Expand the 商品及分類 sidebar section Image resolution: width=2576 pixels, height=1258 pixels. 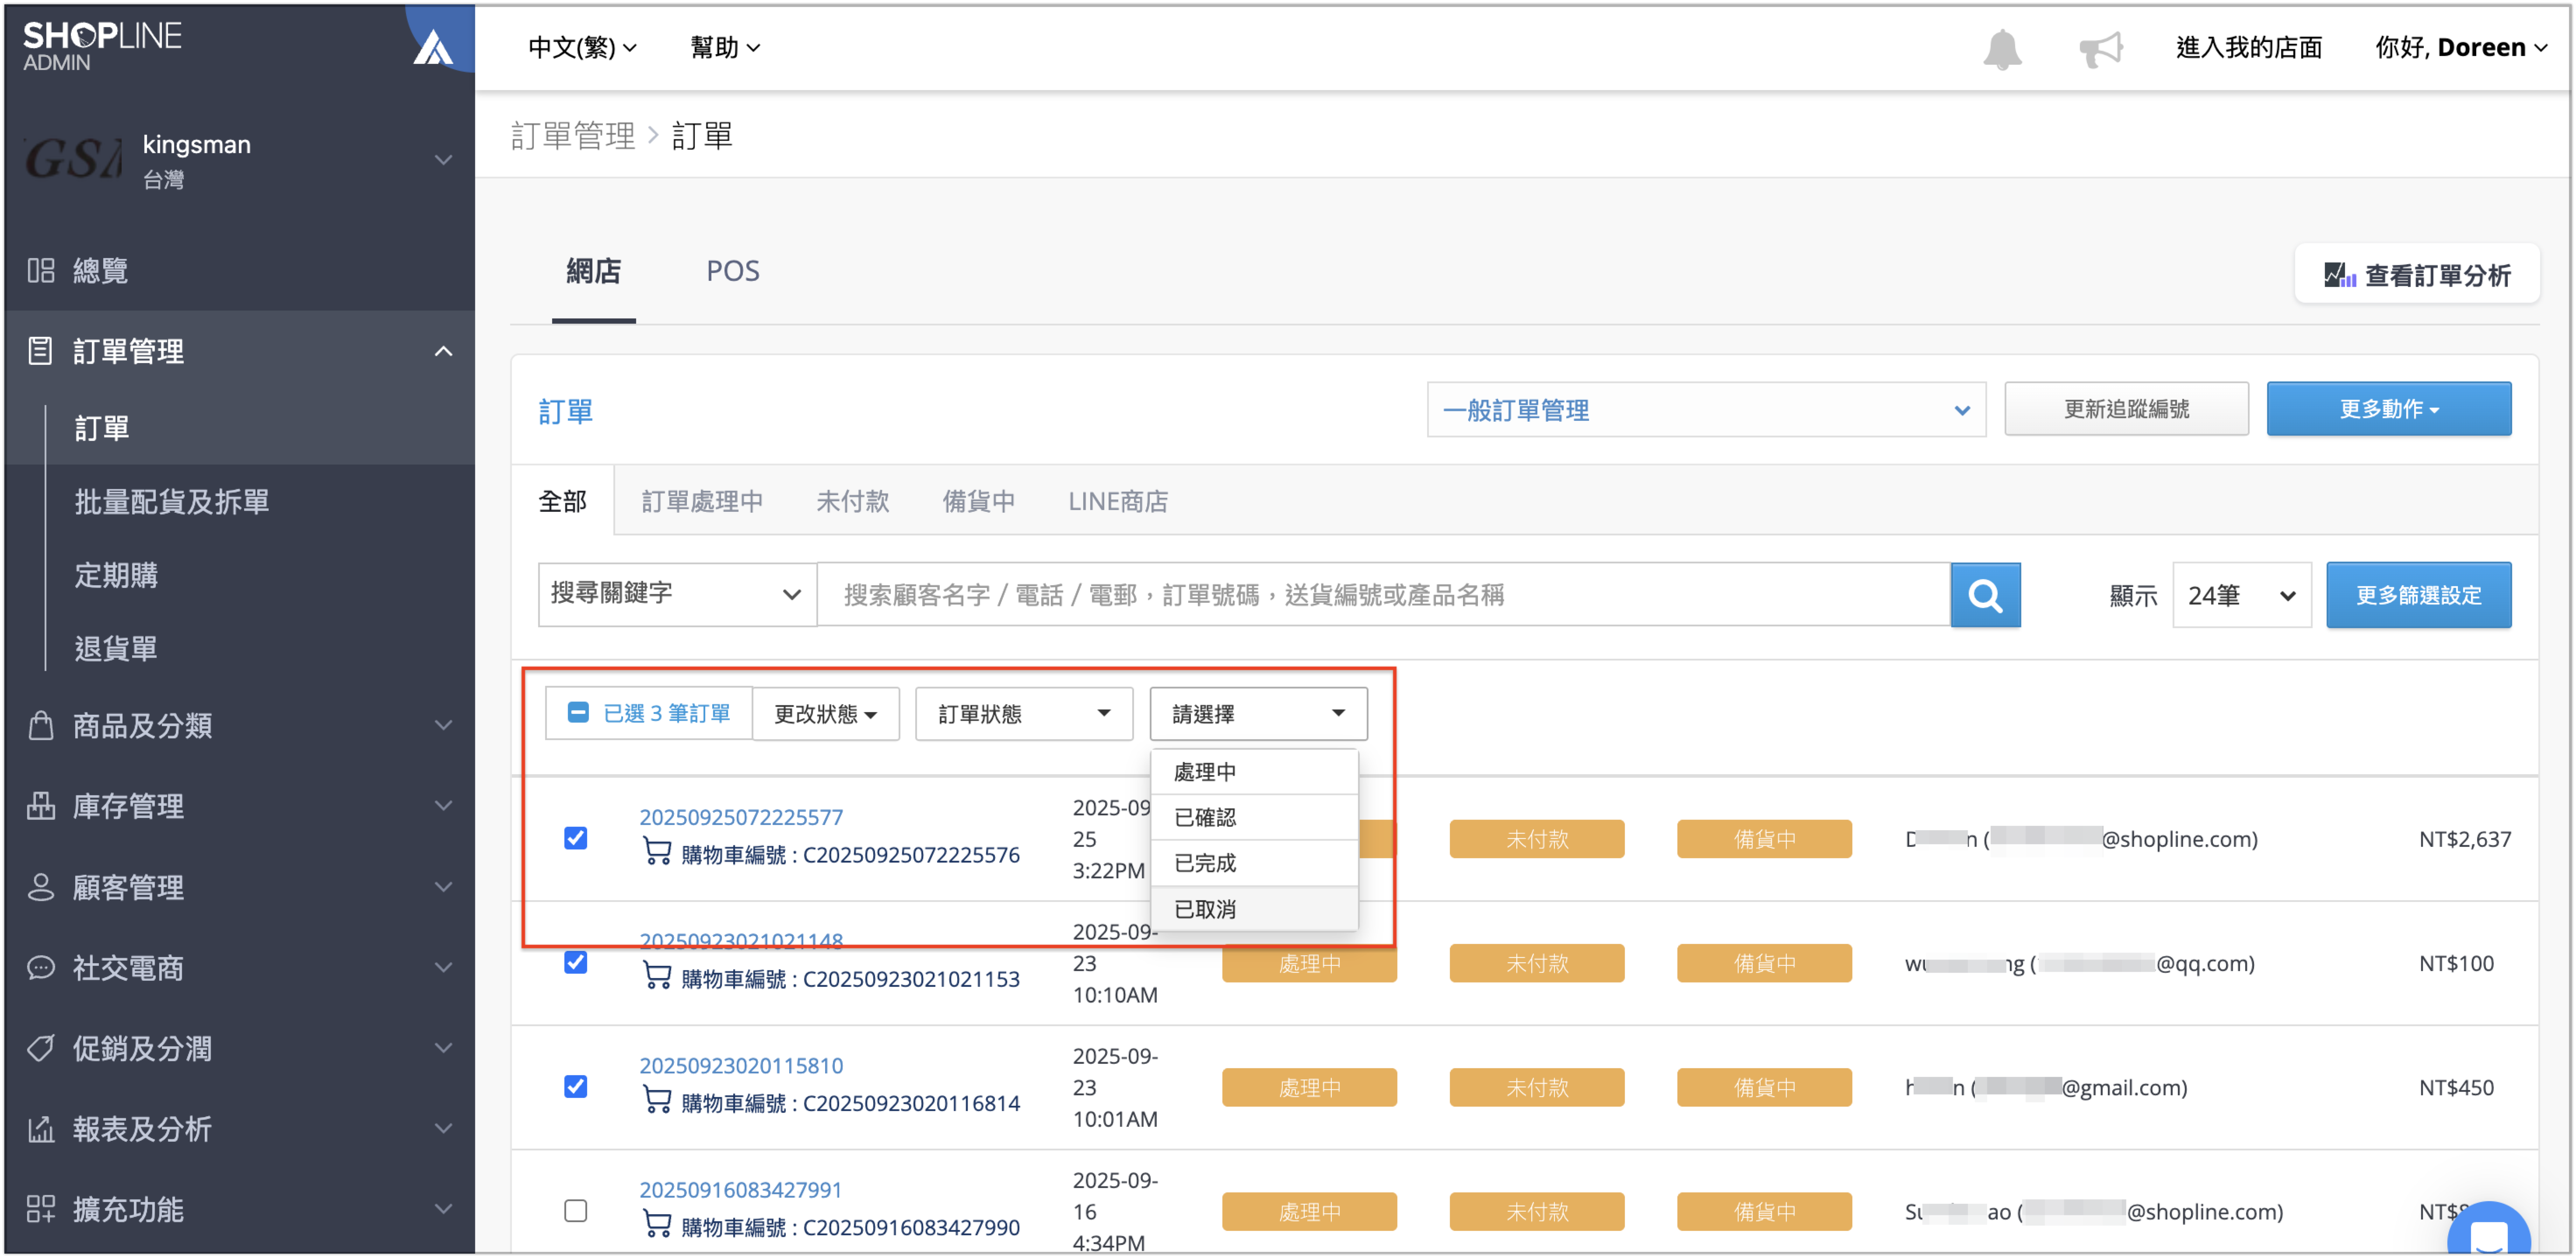tap(443, 725)
